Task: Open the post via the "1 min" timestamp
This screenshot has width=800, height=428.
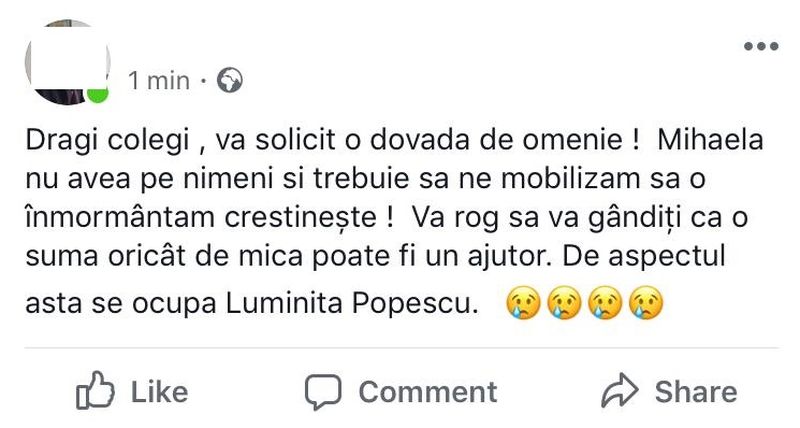Action: pyautogui.click(x=158, y=81)
